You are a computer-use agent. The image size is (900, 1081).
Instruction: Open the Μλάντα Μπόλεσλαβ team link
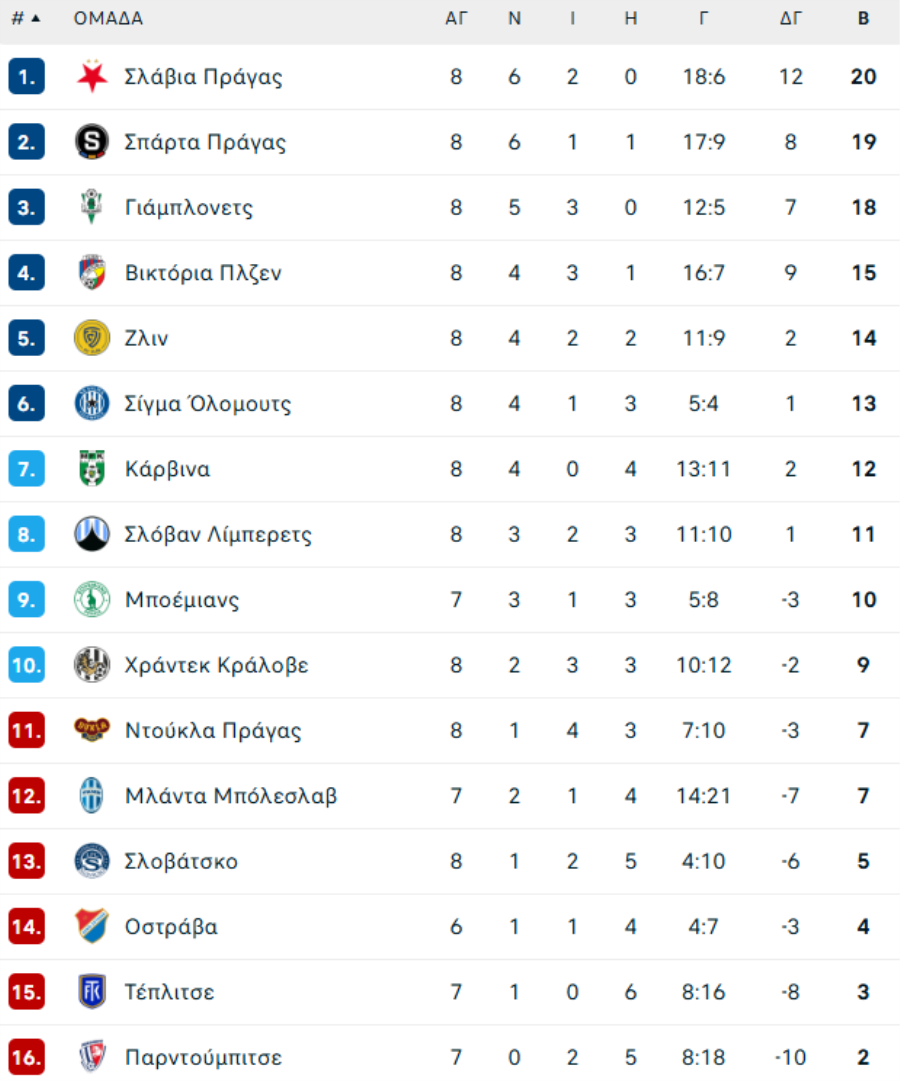(x=231, y=796)
